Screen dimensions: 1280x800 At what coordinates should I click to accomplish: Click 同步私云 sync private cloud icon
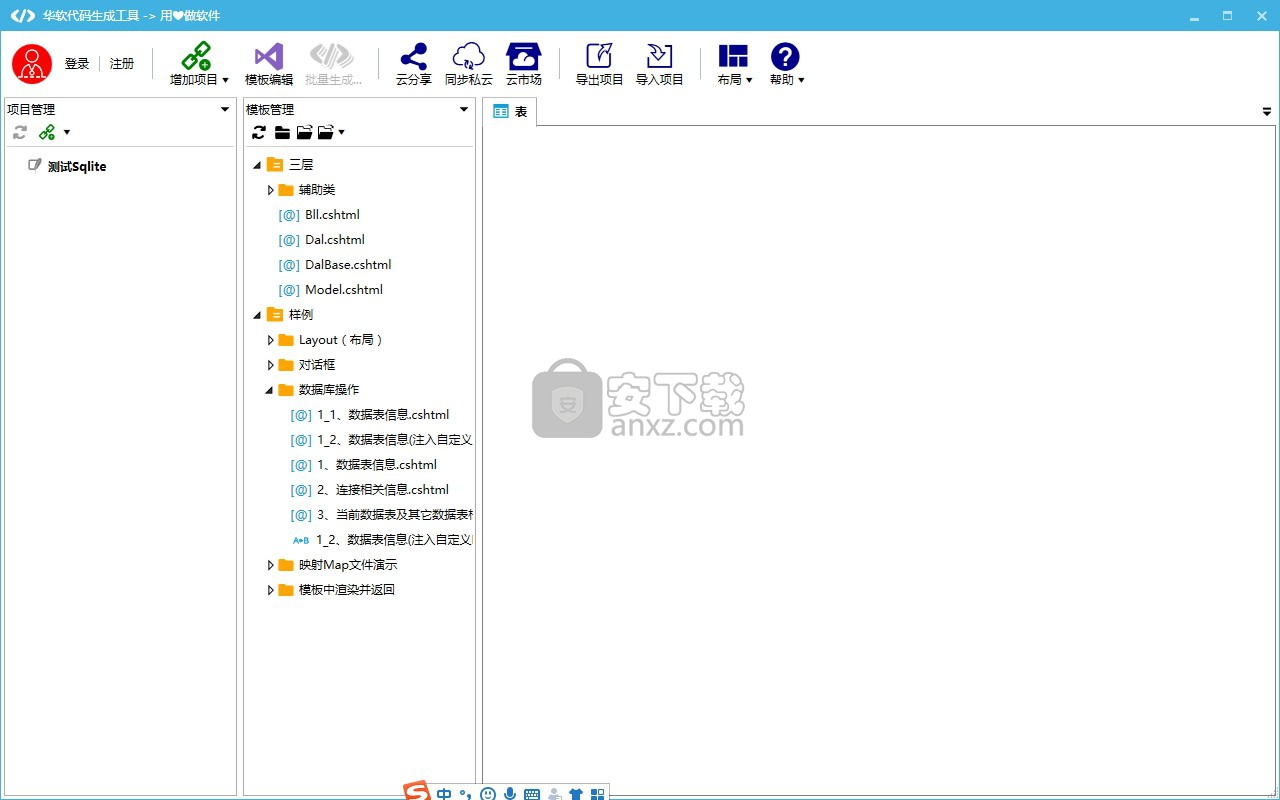click(468, 57)
